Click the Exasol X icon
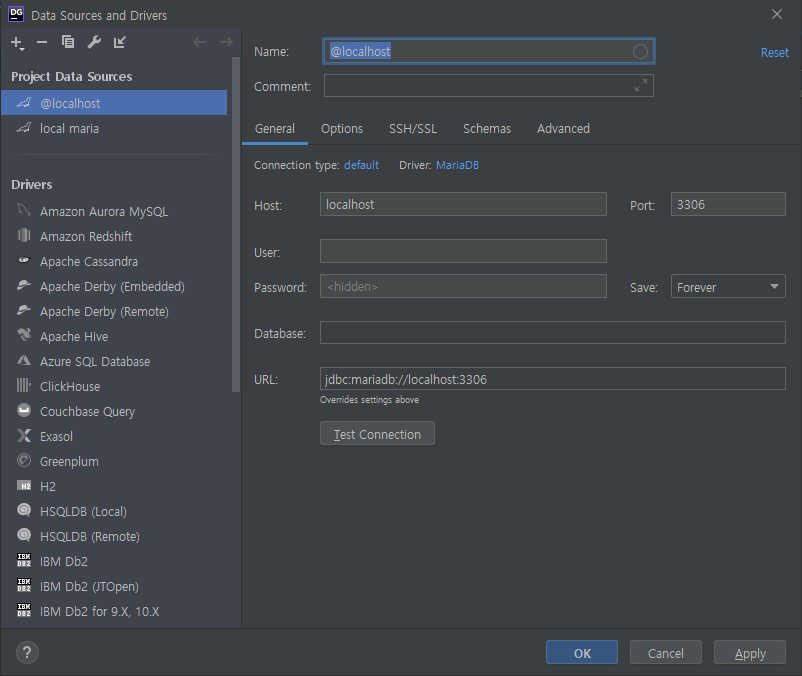Screen dimensions: 802x676 pos(24,436)
